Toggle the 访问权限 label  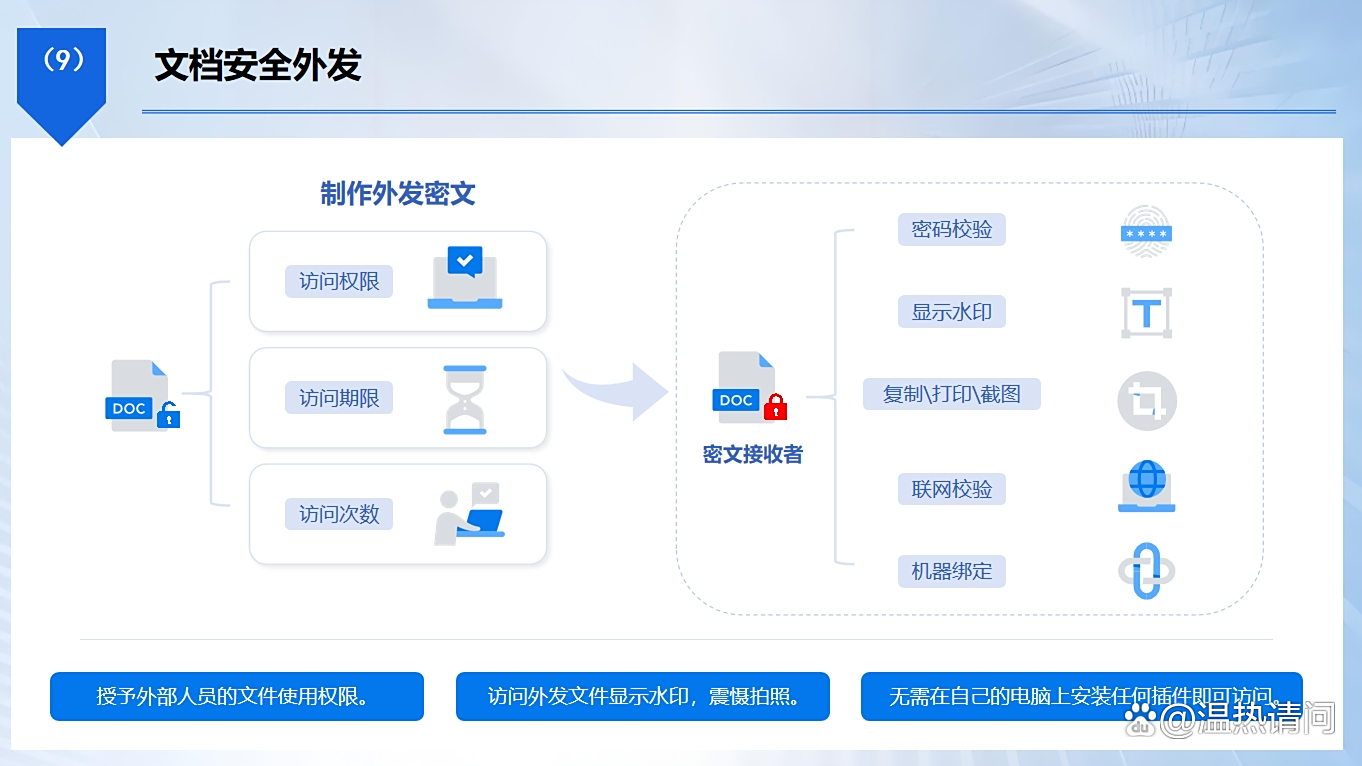339,281
